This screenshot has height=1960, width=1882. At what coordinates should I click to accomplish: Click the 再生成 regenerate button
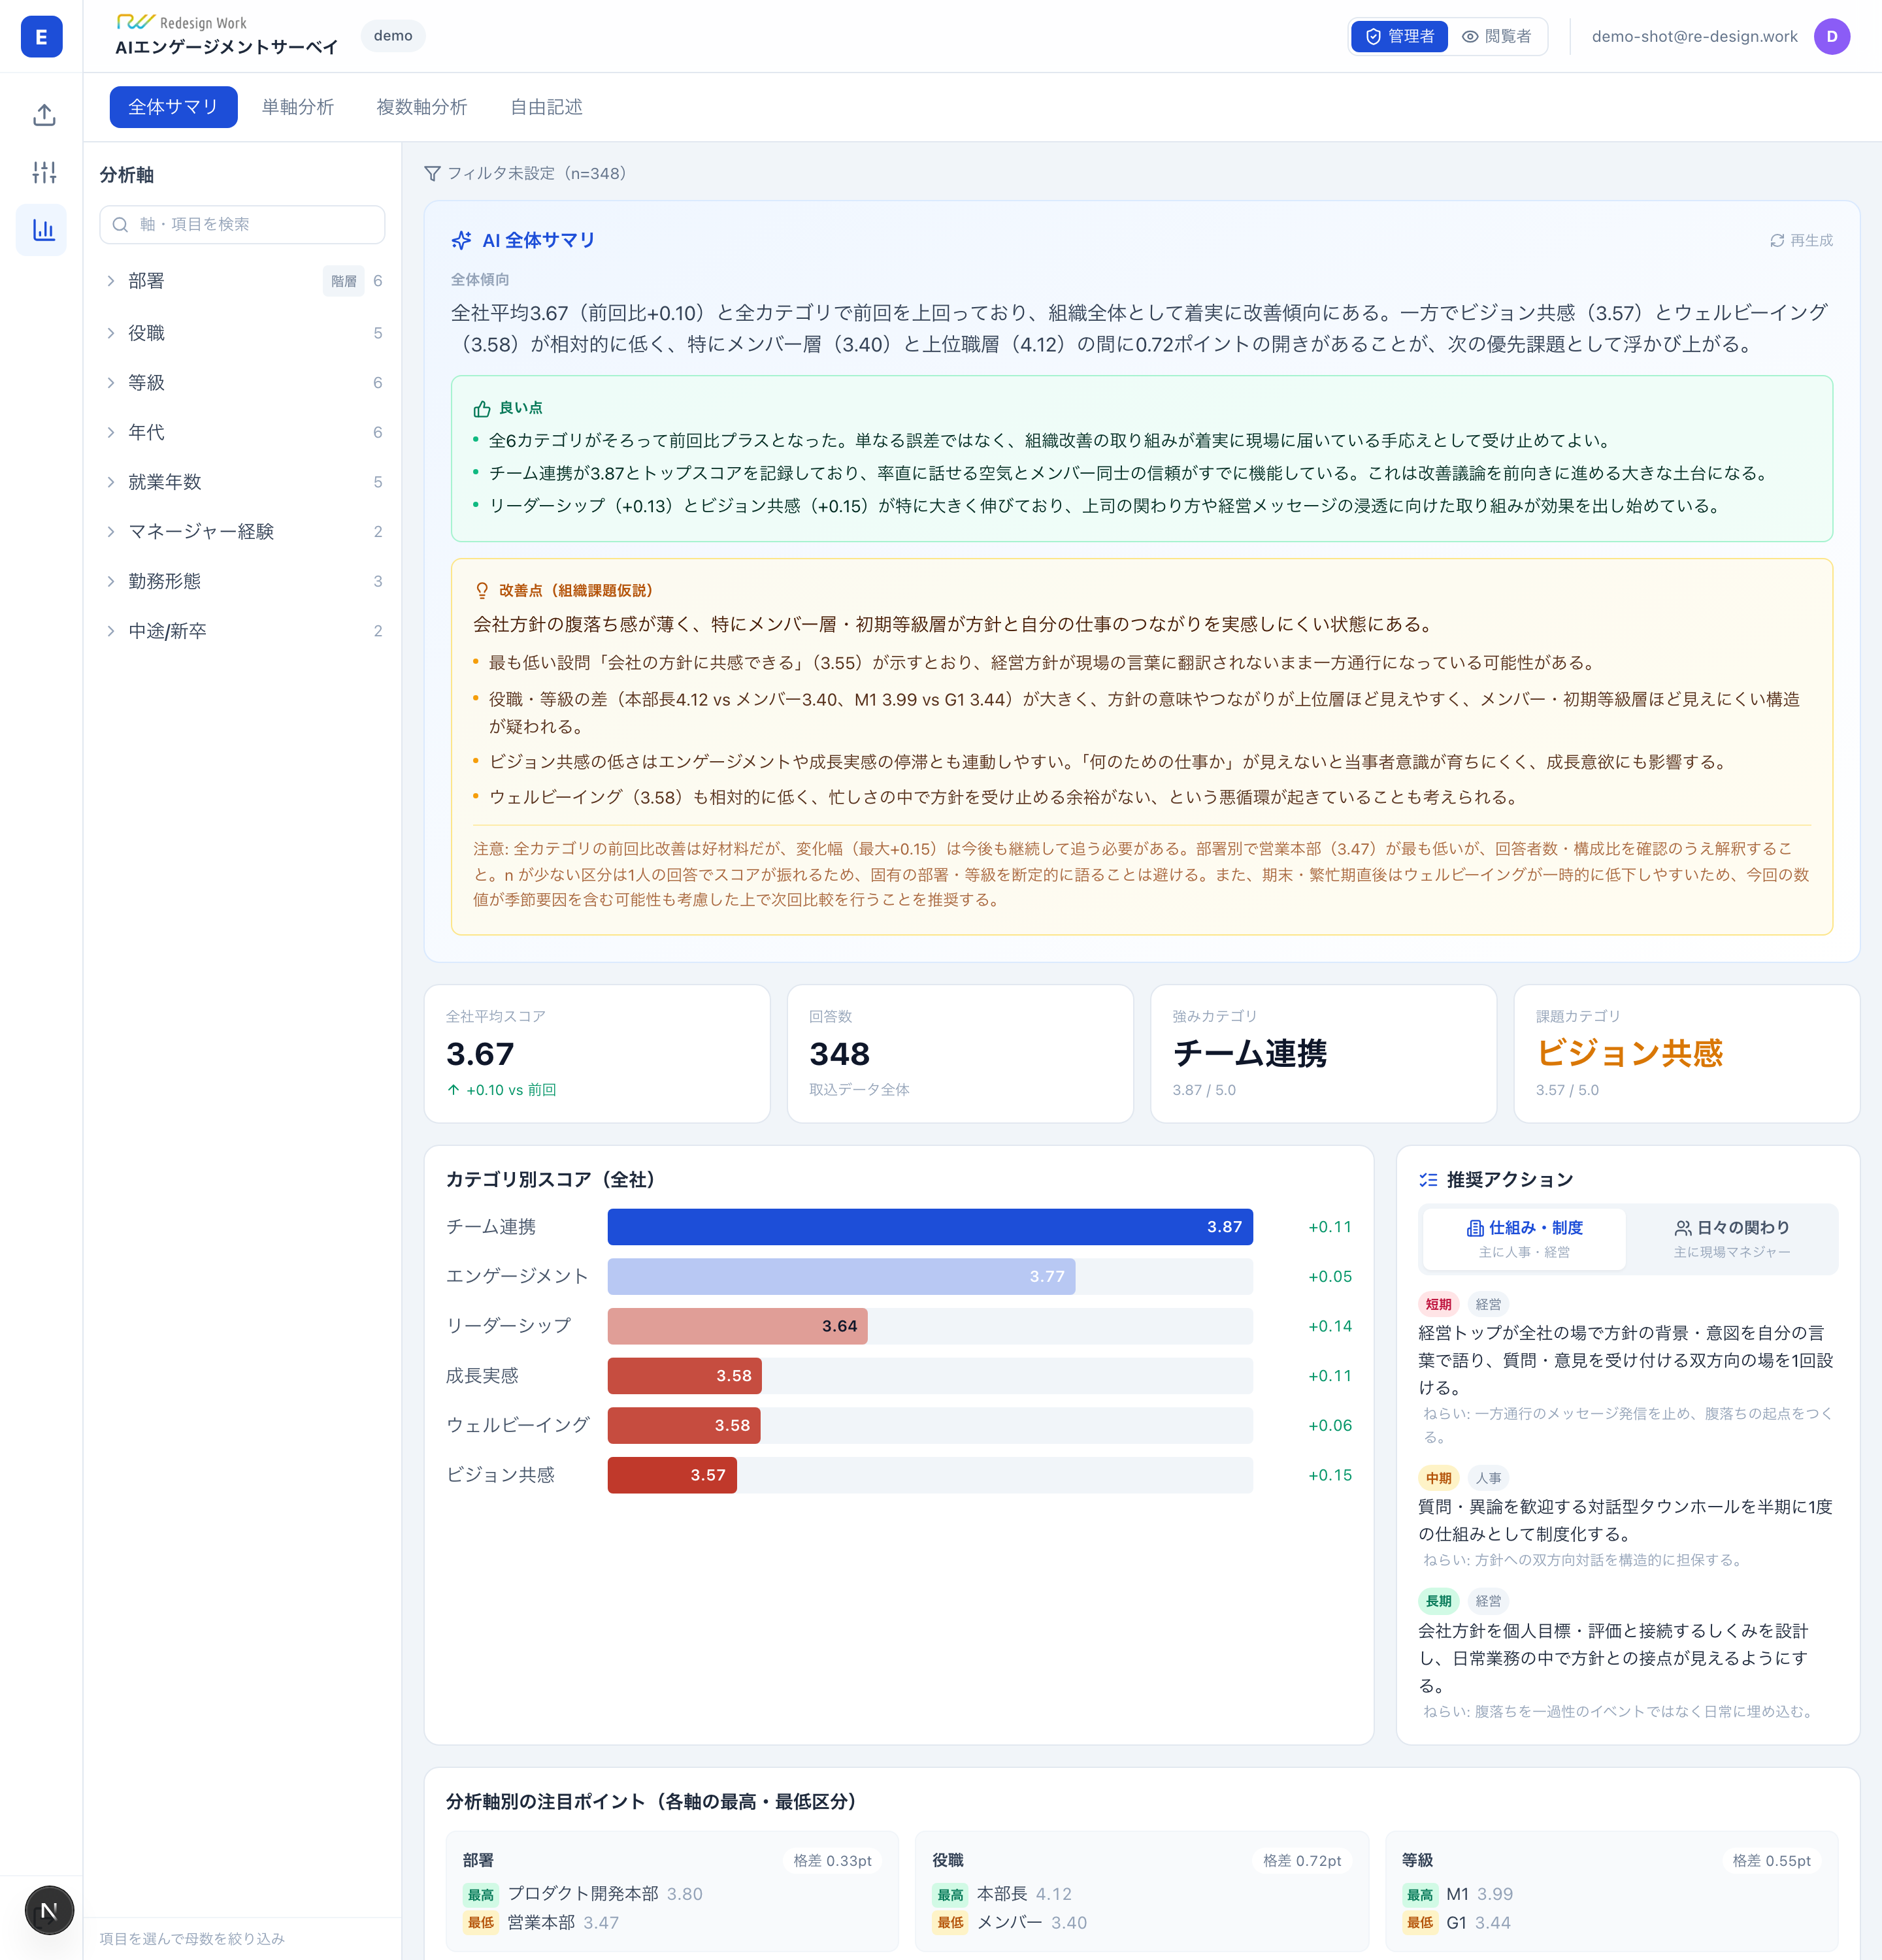click(1801, 240)
